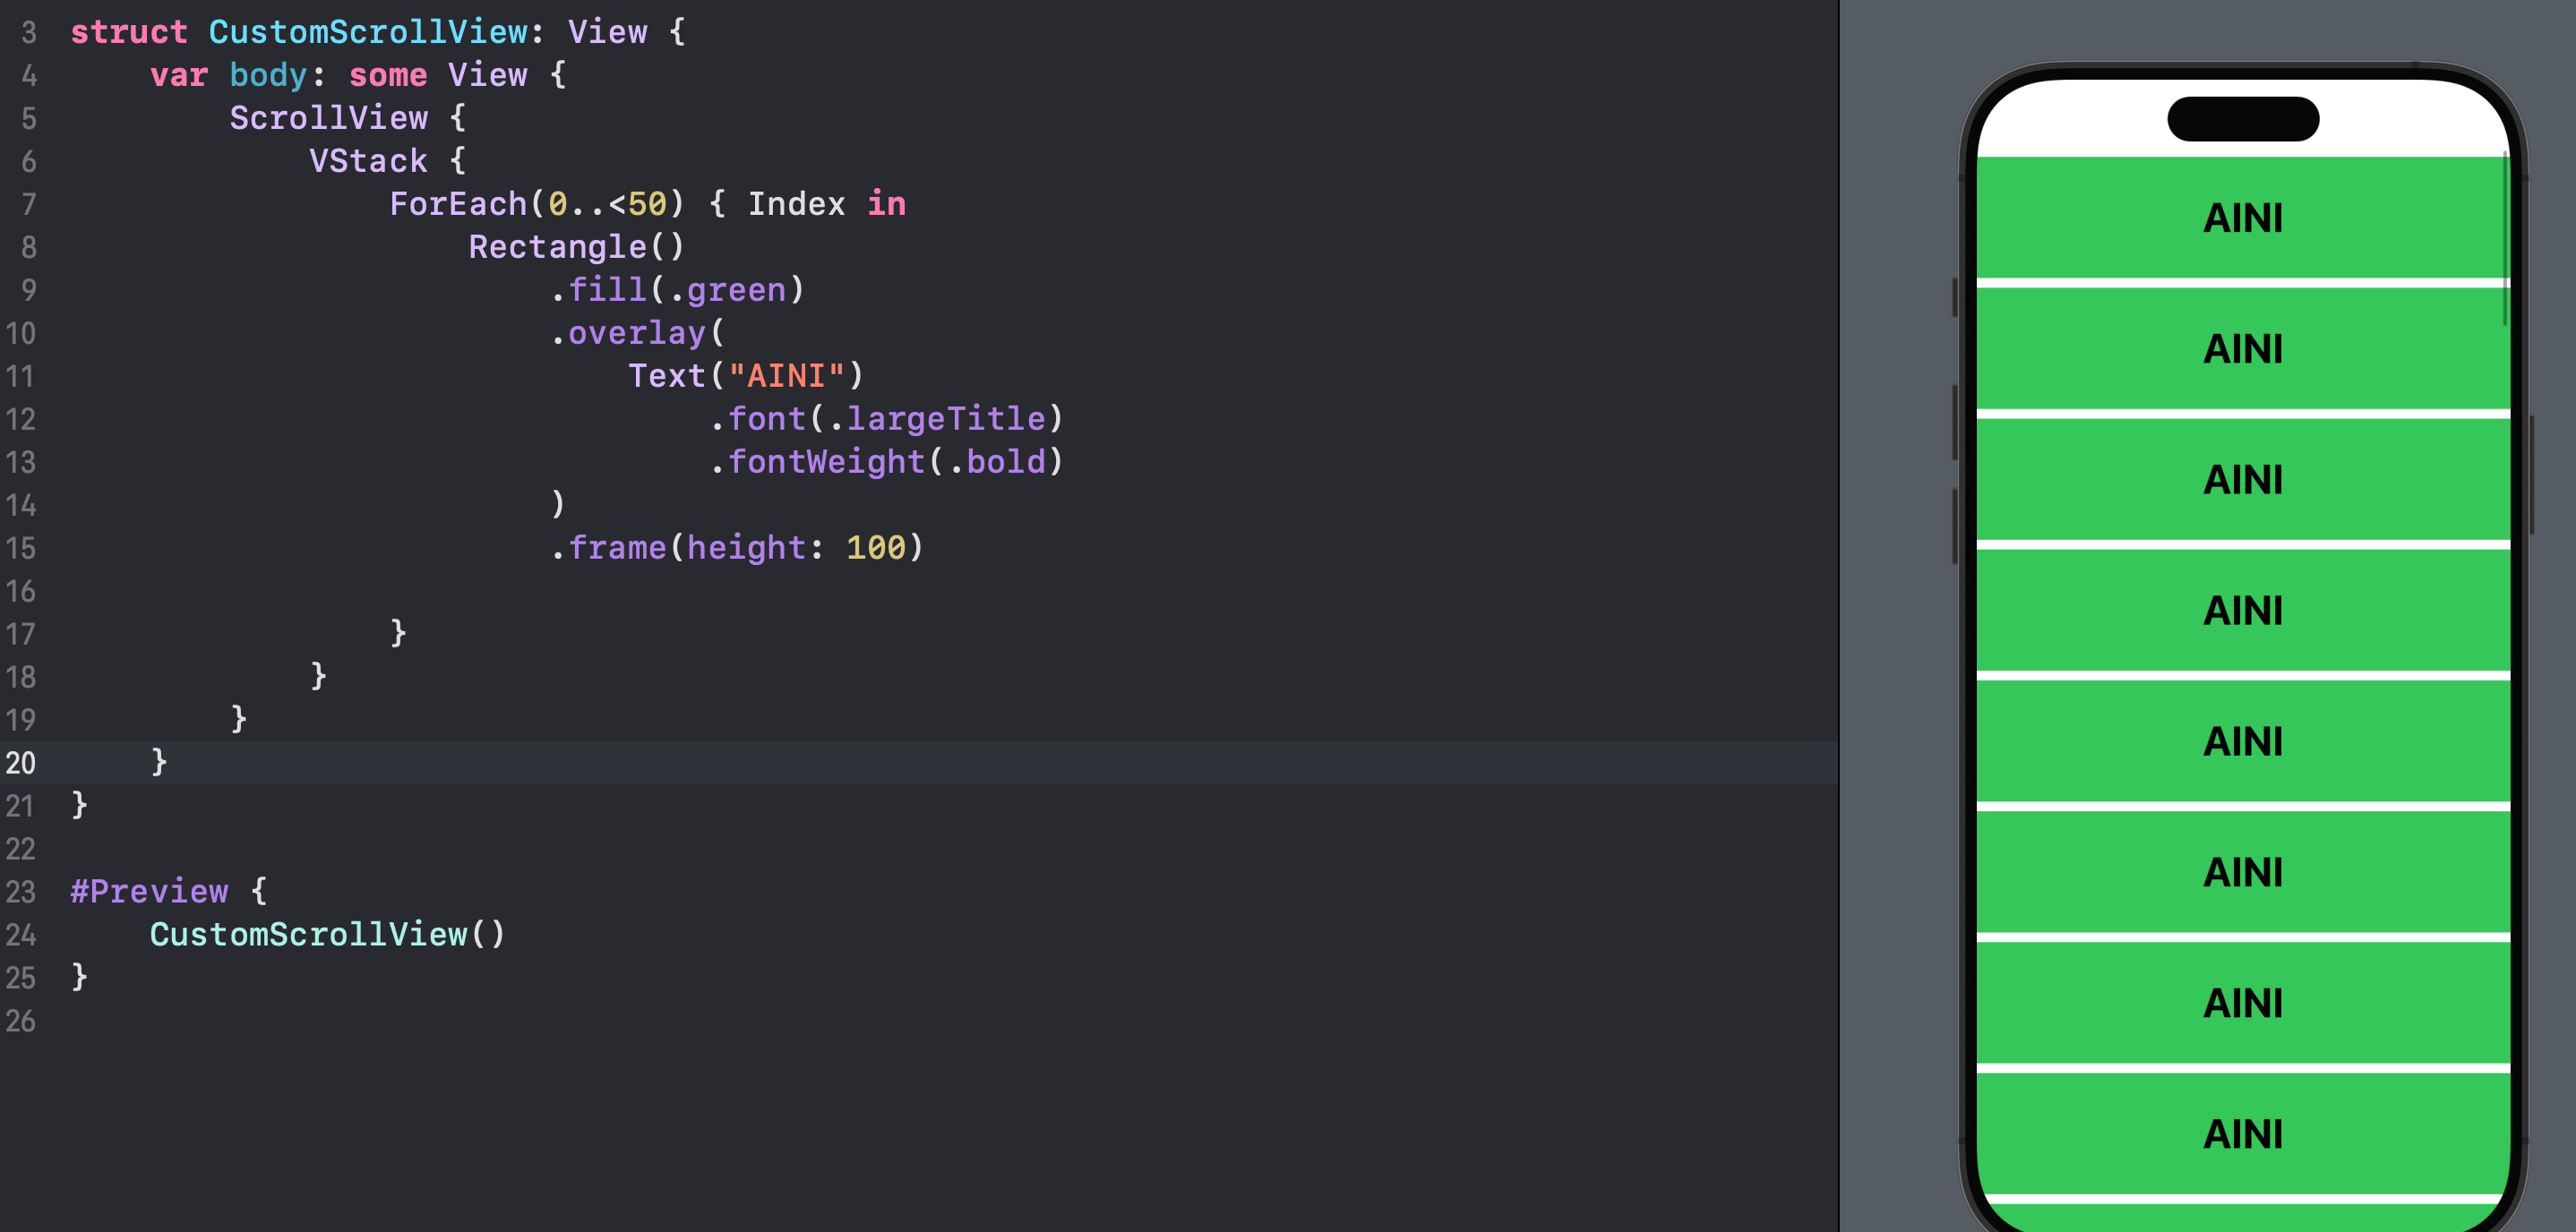
Task: Click line number 3 in the gutter
Action: click(29, 33)
